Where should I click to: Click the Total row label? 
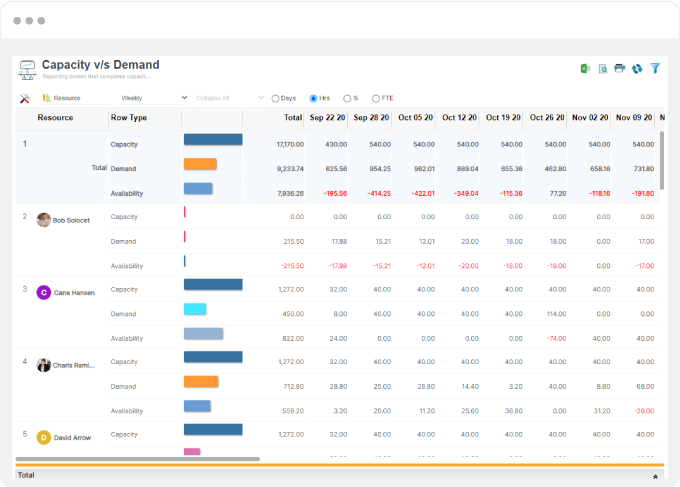point(99,168)
